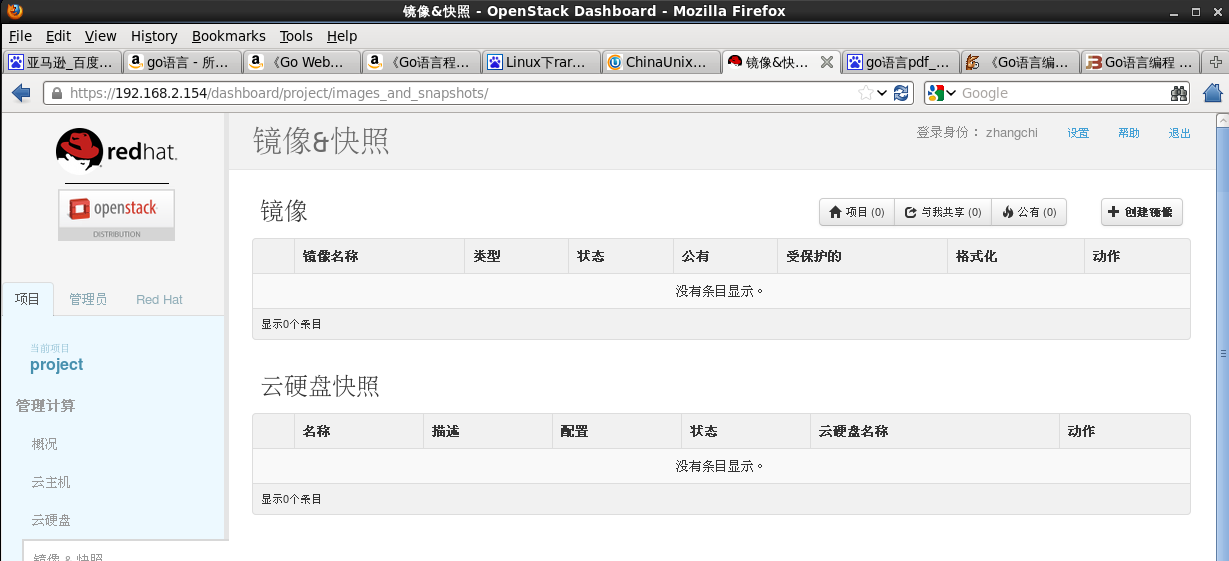Screen dimensions: 1229x561
Task: Select the 项目 sidebar tab
Action: coord(28,299)
